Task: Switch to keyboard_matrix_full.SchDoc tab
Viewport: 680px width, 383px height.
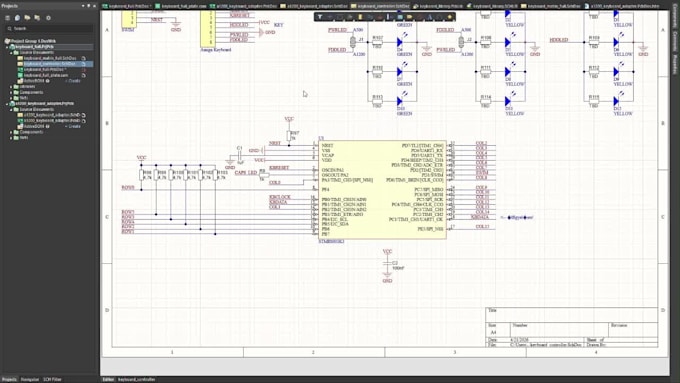Action: pos(552,6)
